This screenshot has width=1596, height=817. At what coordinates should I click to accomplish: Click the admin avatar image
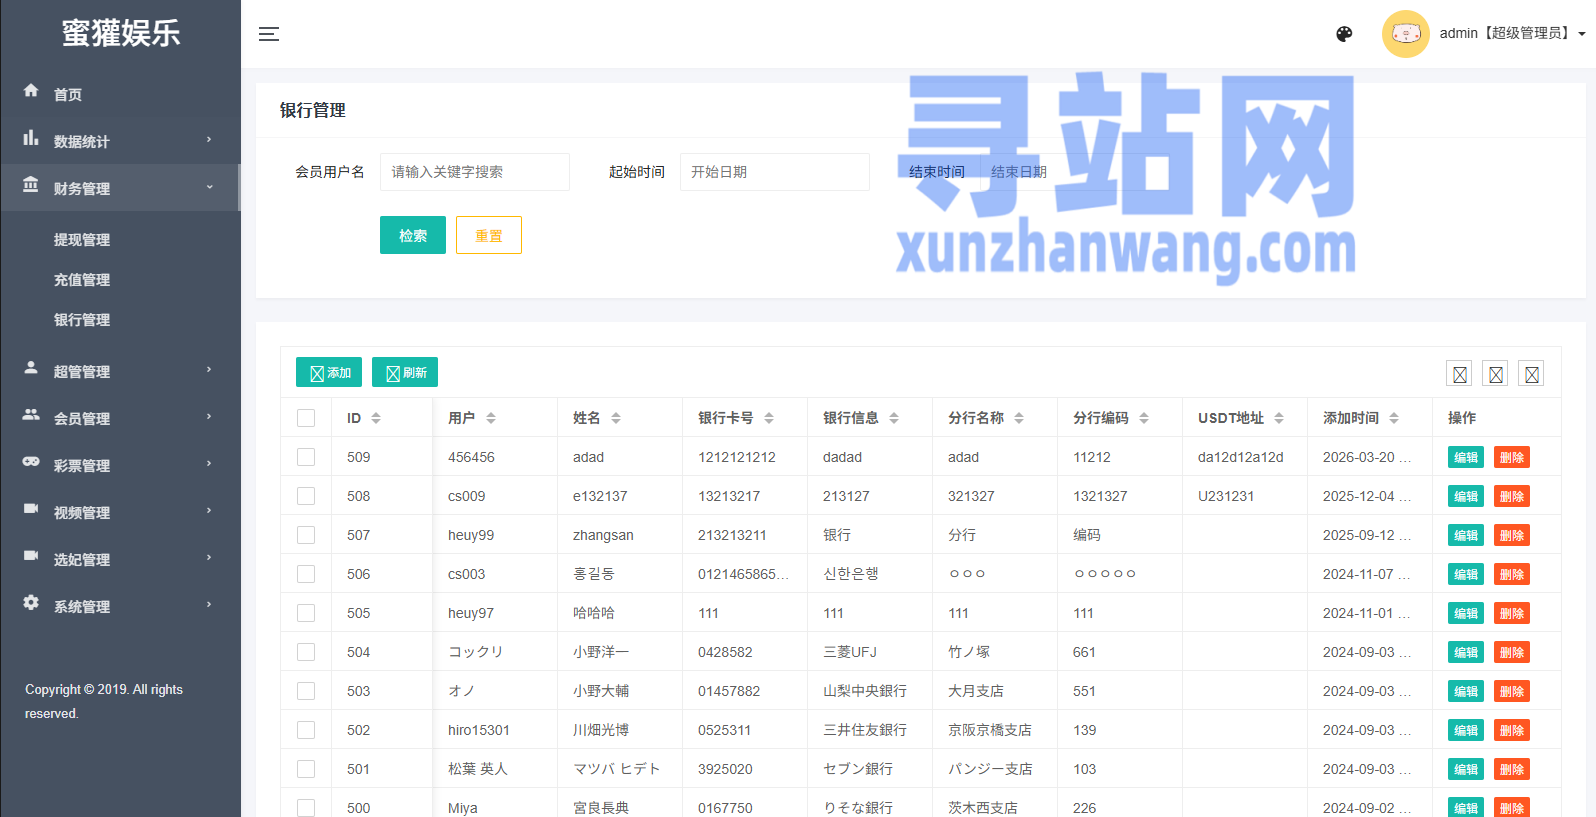1405,34
